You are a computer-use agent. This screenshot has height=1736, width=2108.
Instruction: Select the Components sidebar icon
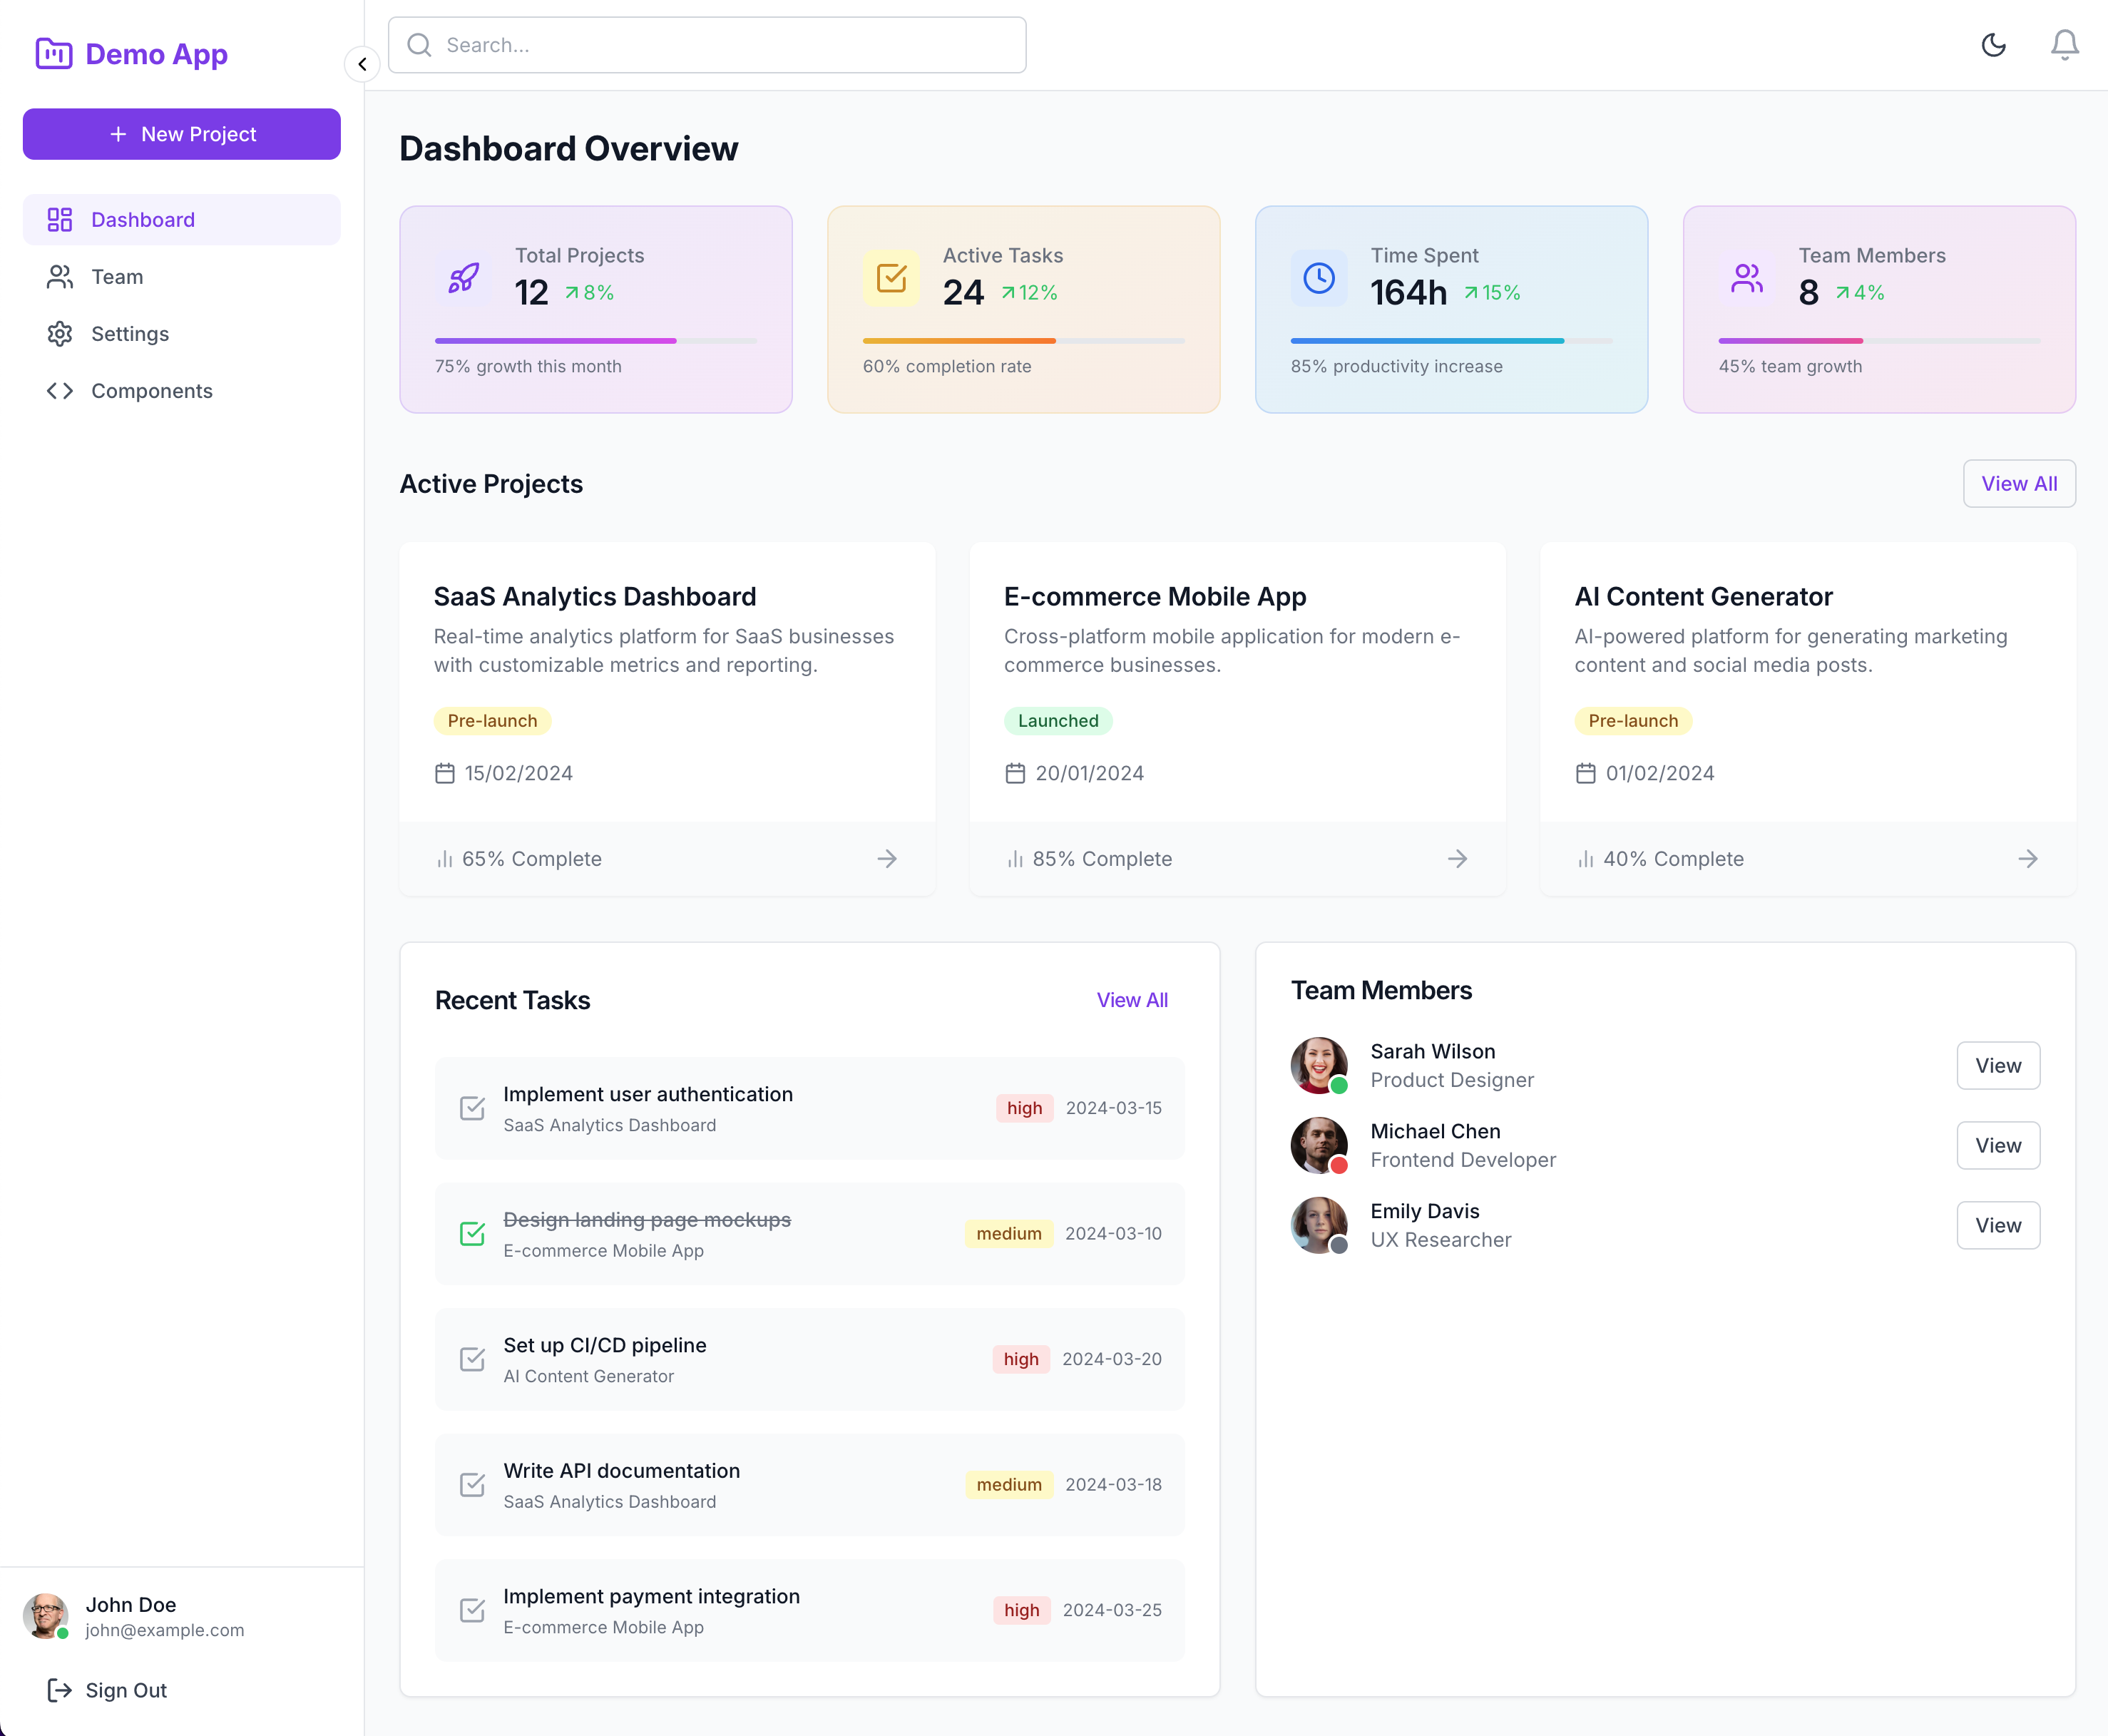[60, 390]
